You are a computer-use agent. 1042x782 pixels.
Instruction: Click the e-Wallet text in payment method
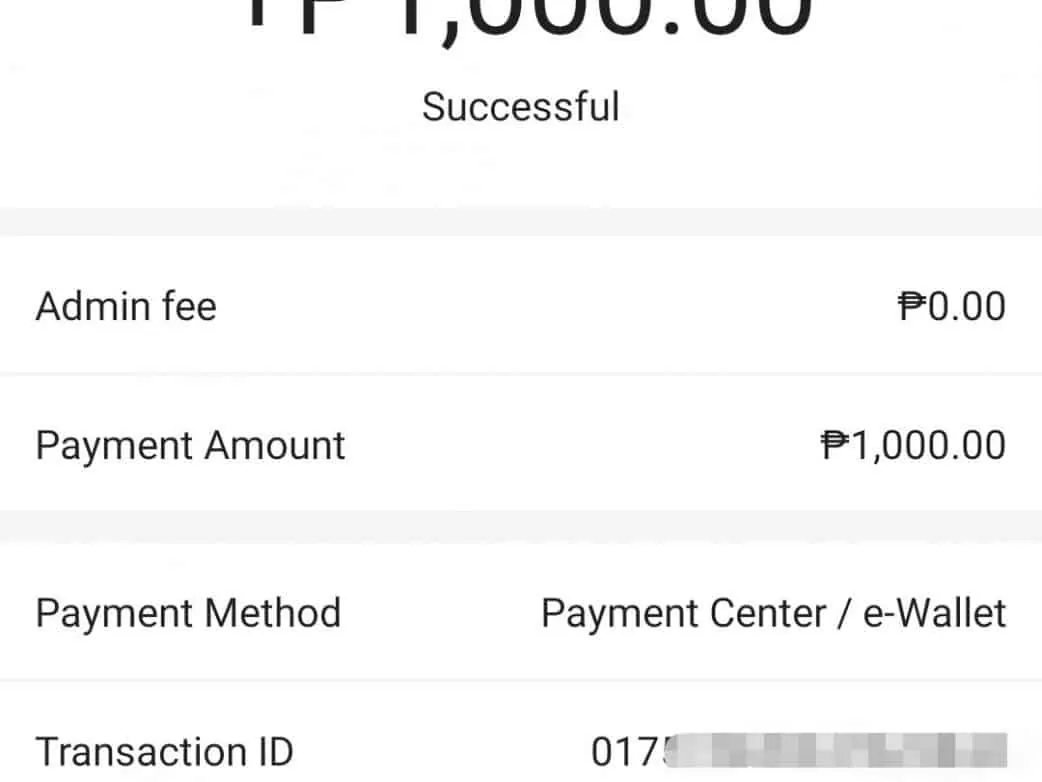pyautogui.click(x=934, y=612)
